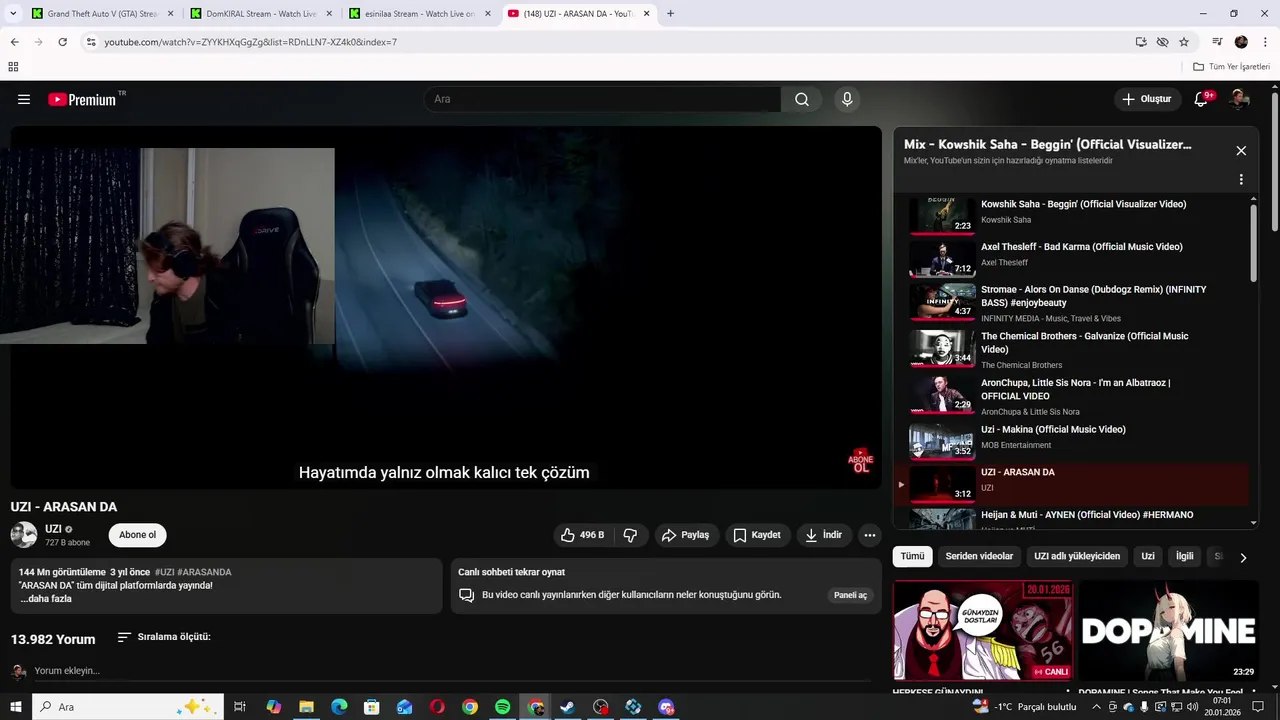Open UZI channel avatar
This screenshot has width=1280, height=720.
(x=24, y=535)
